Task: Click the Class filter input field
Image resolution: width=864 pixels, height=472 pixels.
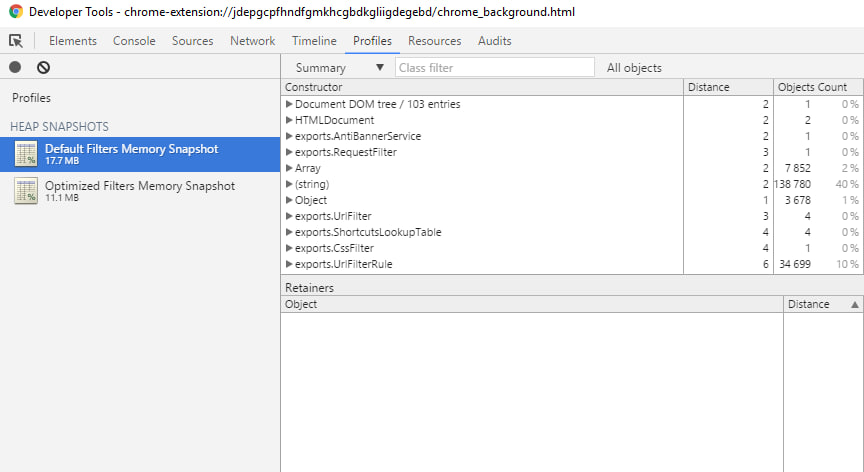Action: [x=494, y=68]
